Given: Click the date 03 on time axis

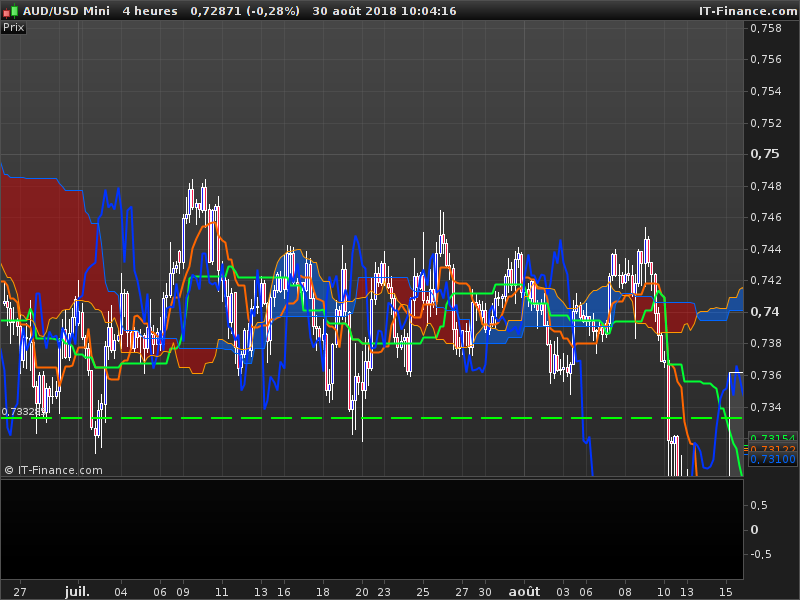Looking at the screenshot, I should 563,592.
